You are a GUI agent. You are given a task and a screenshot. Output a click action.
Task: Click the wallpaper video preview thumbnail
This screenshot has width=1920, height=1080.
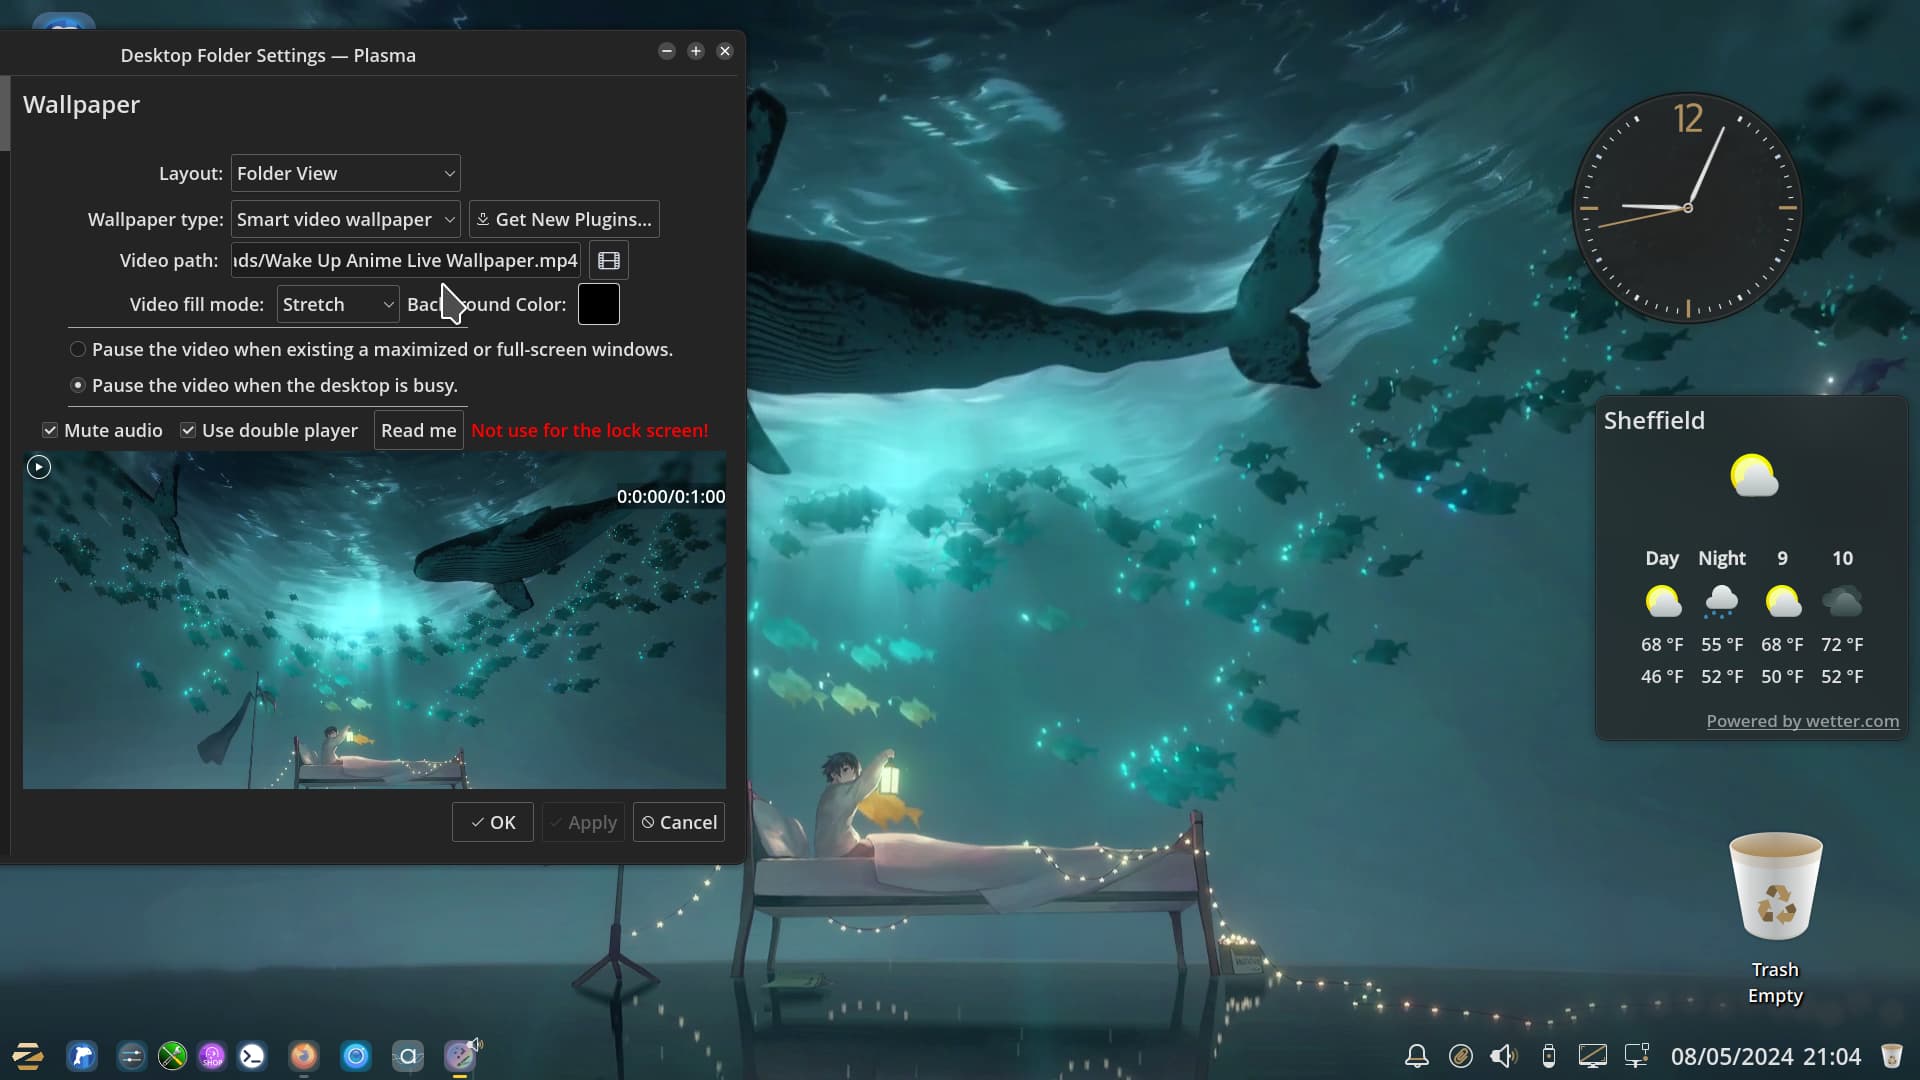(374, 620)
